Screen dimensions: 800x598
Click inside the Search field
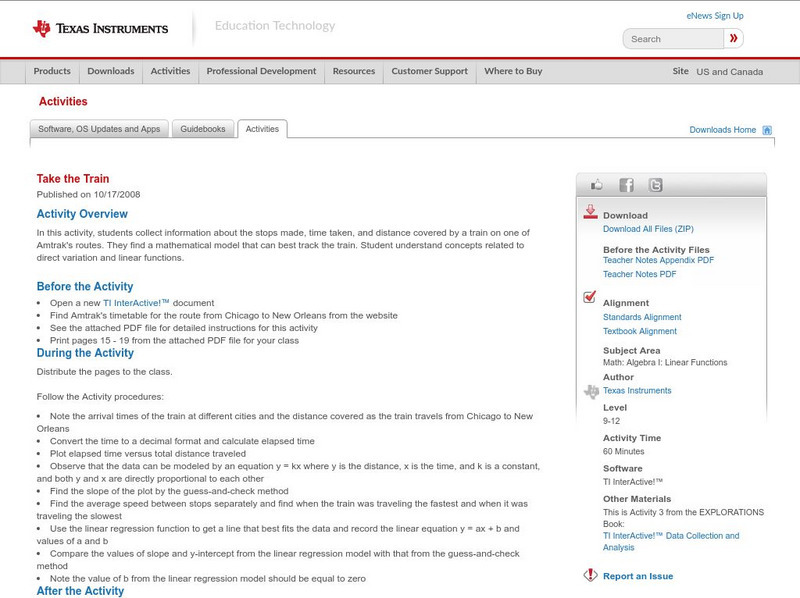[673, 39]
